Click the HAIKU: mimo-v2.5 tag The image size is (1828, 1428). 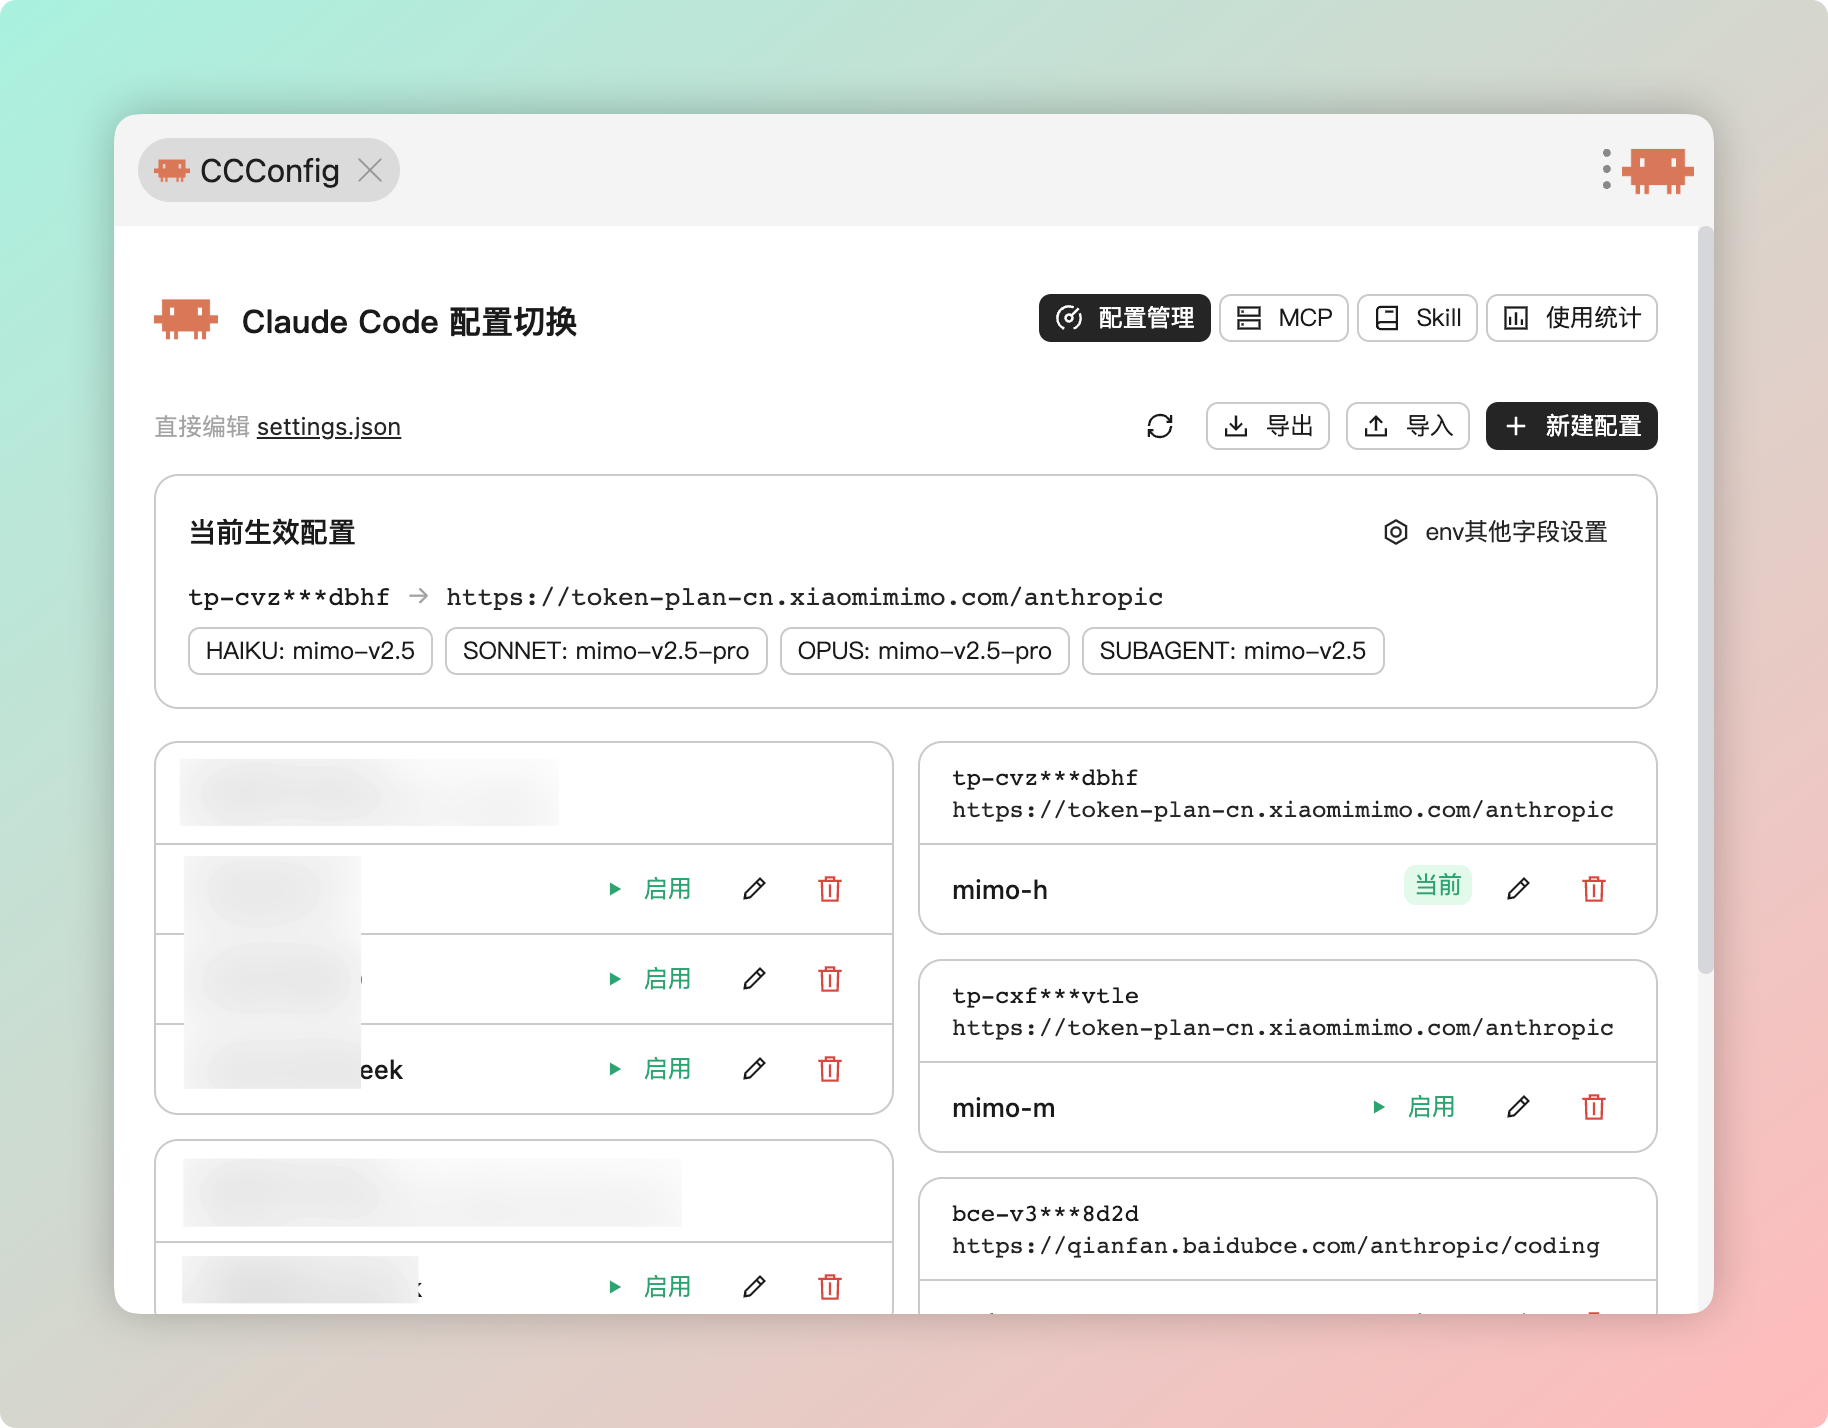click(310, 651)
